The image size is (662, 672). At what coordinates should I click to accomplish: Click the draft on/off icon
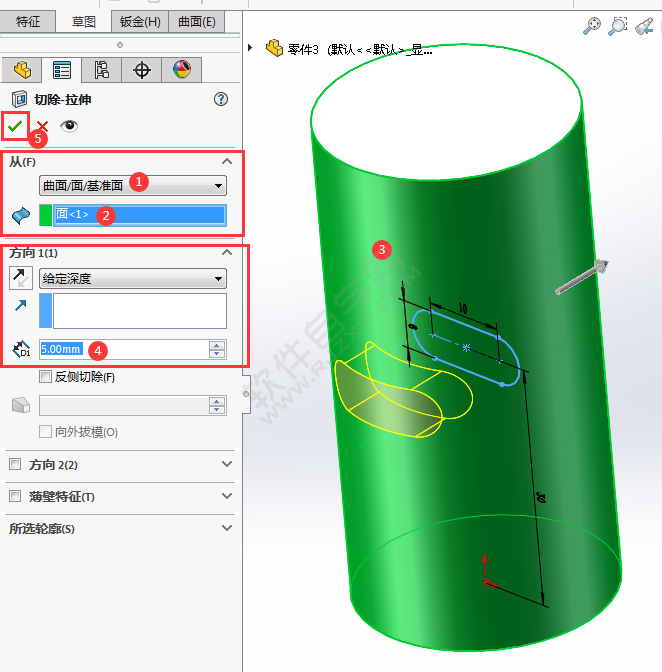[21, 405]
